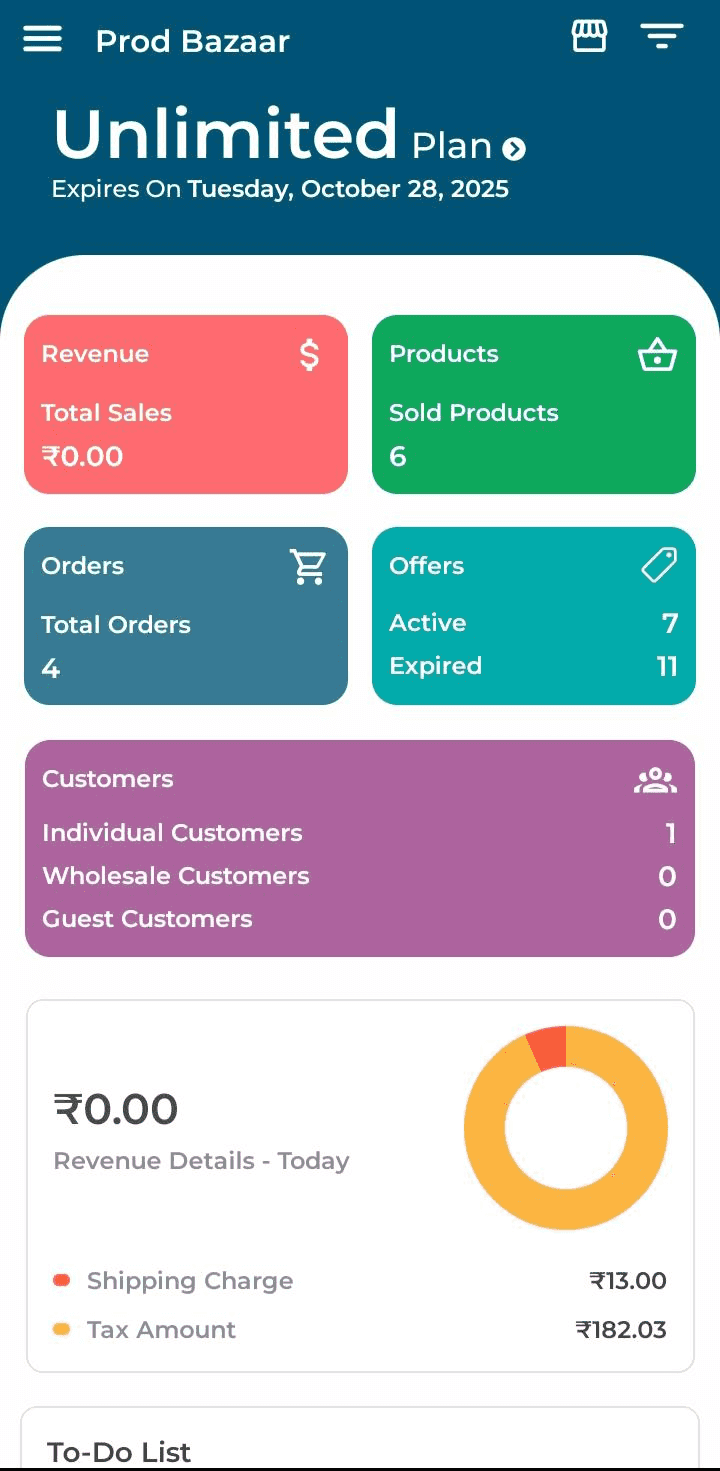
Task: Select the Expired offers row
Action: coord(533,666)
